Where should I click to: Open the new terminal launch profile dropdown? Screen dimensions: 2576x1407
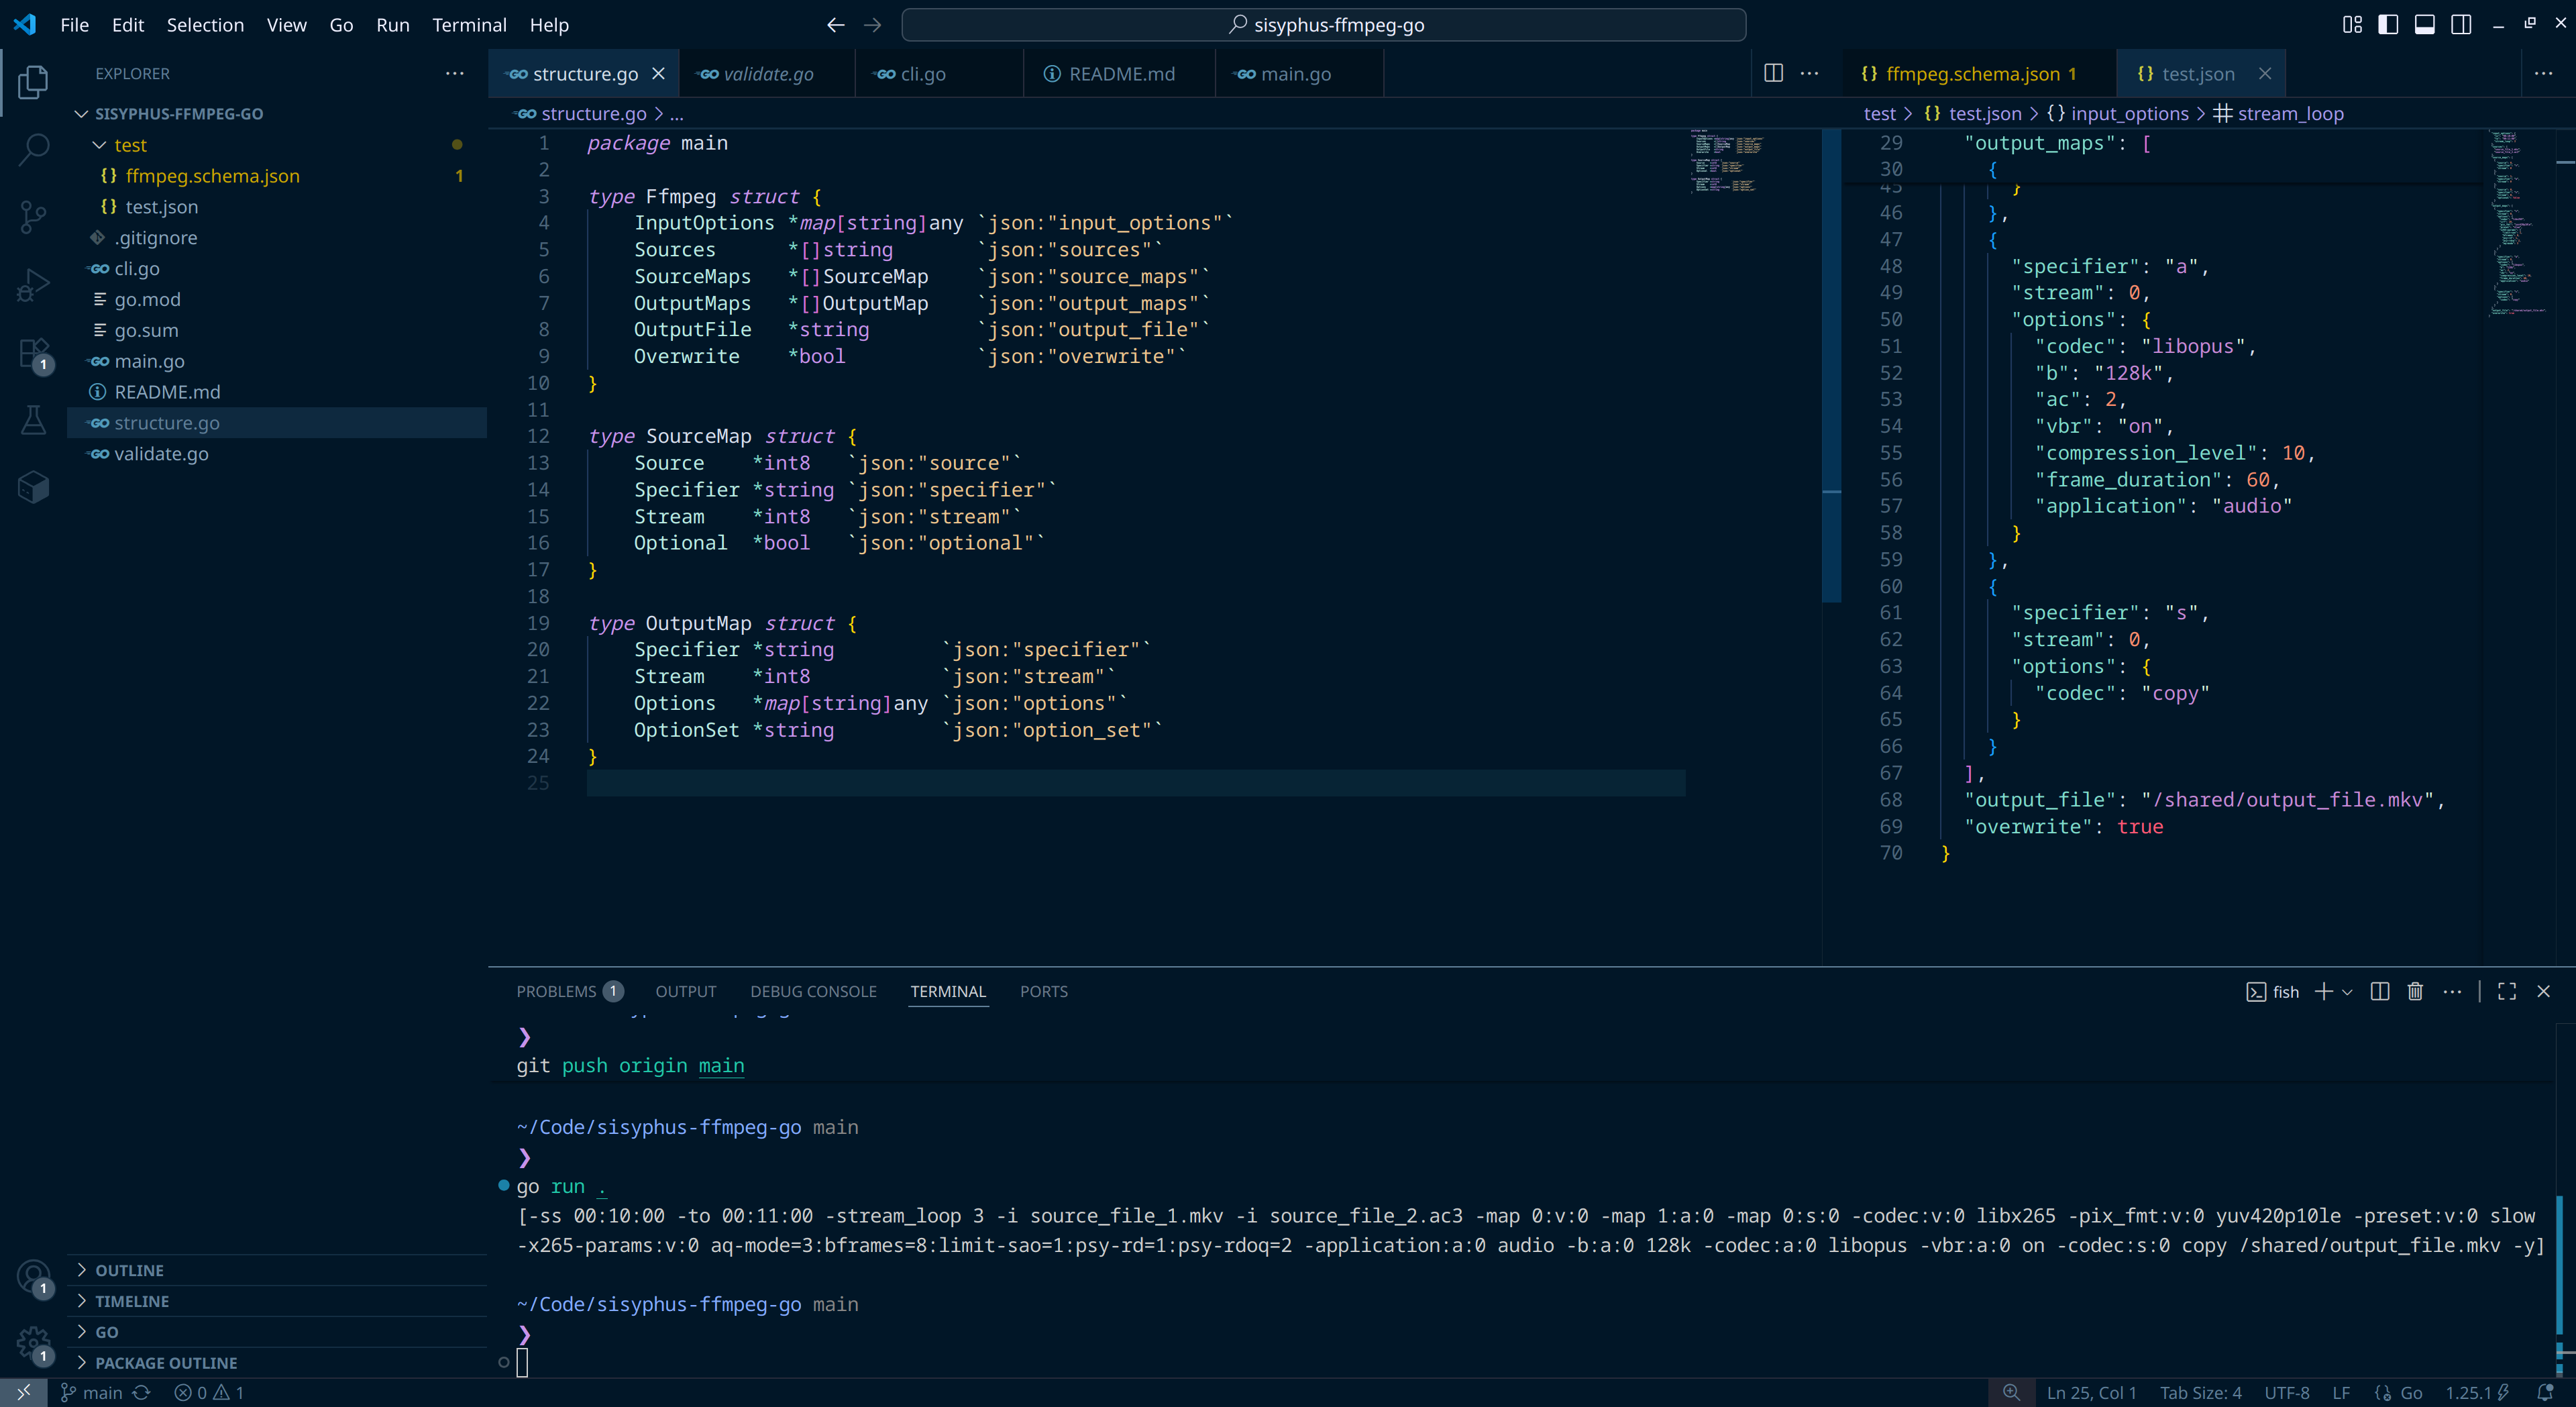pyautogui.click(x=2347, y=991)
